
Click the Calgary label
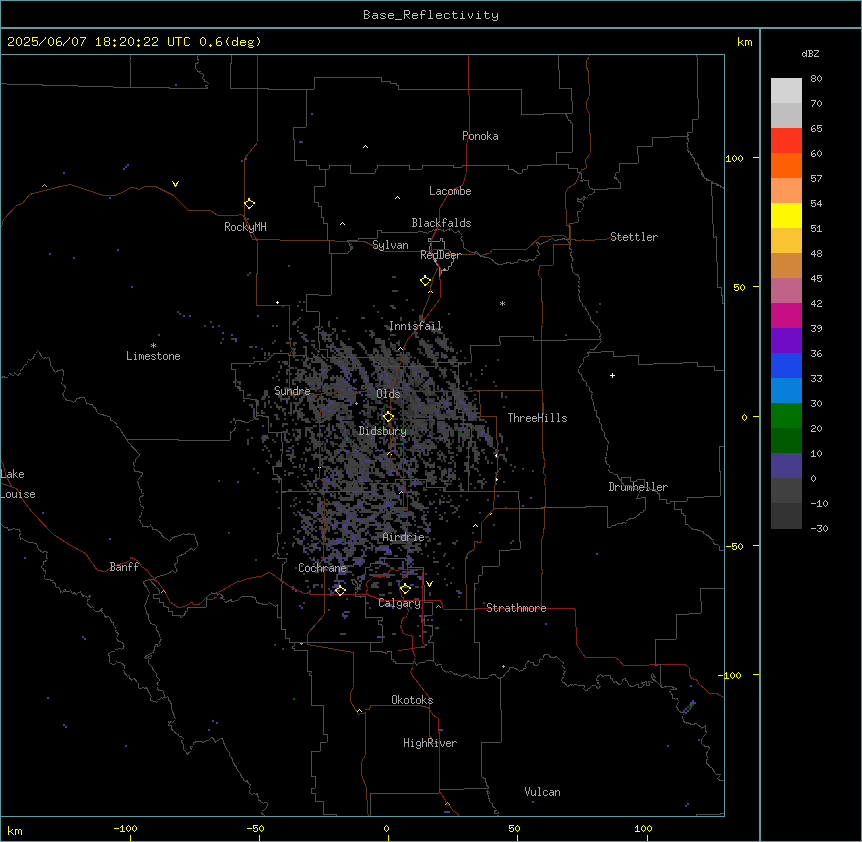(399, 603)
